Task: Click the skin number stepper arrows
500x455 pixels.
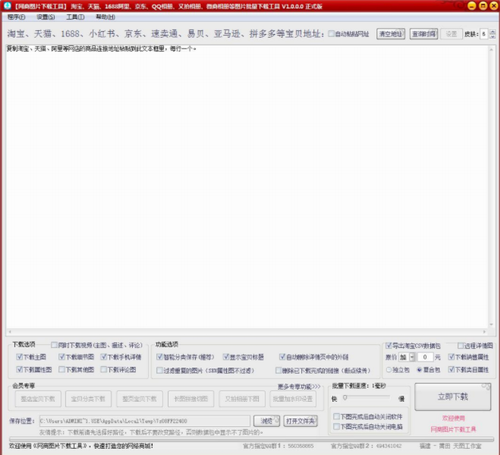Action: [492, 34]
